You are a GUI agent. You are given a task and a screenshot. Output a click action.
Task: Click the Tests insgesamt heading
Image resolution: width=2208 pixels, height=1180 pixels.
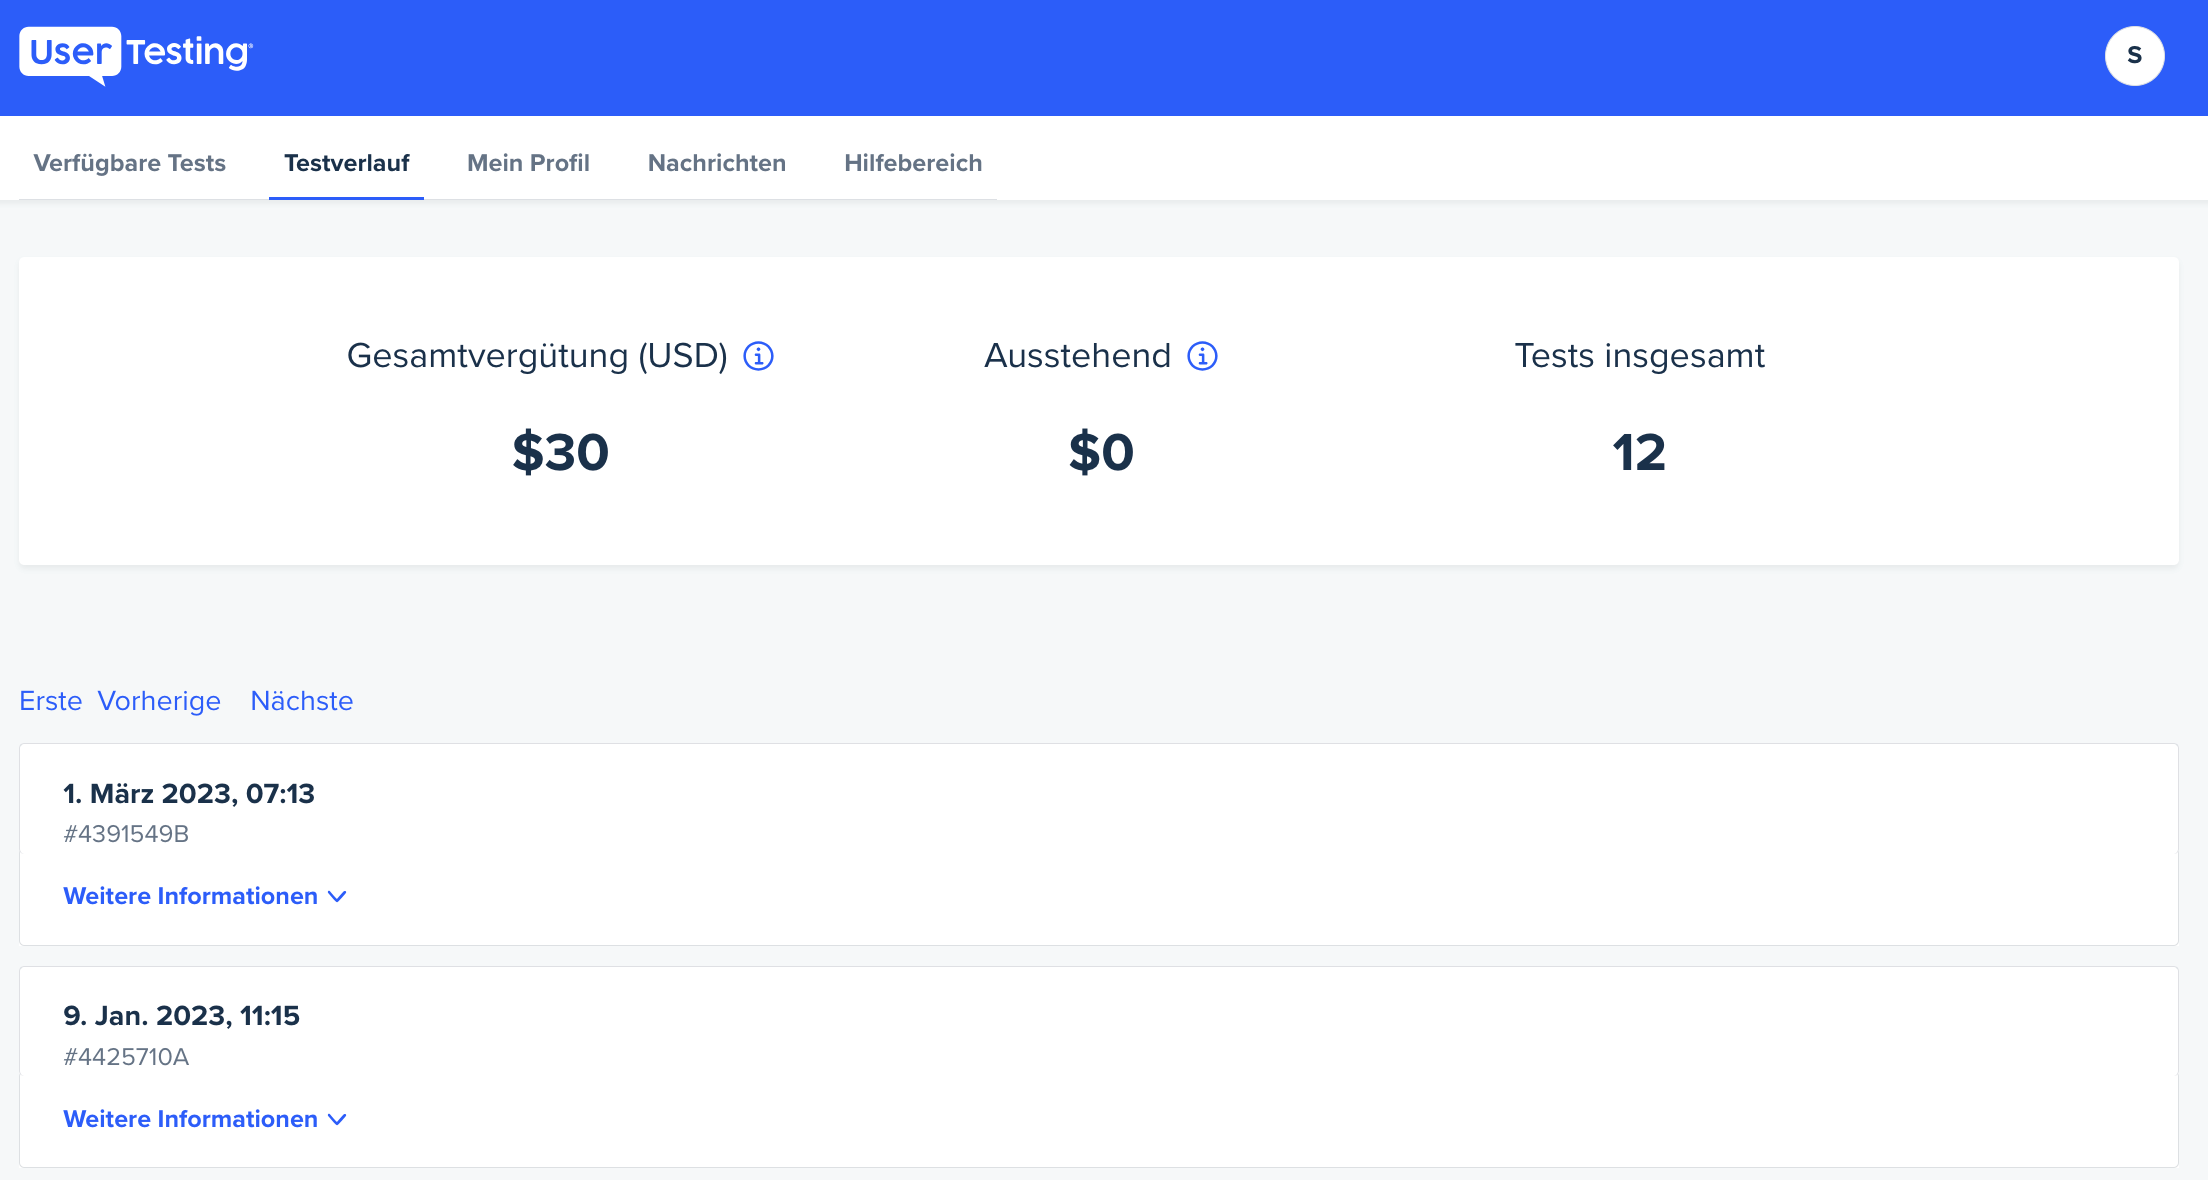pos(1639,356)
